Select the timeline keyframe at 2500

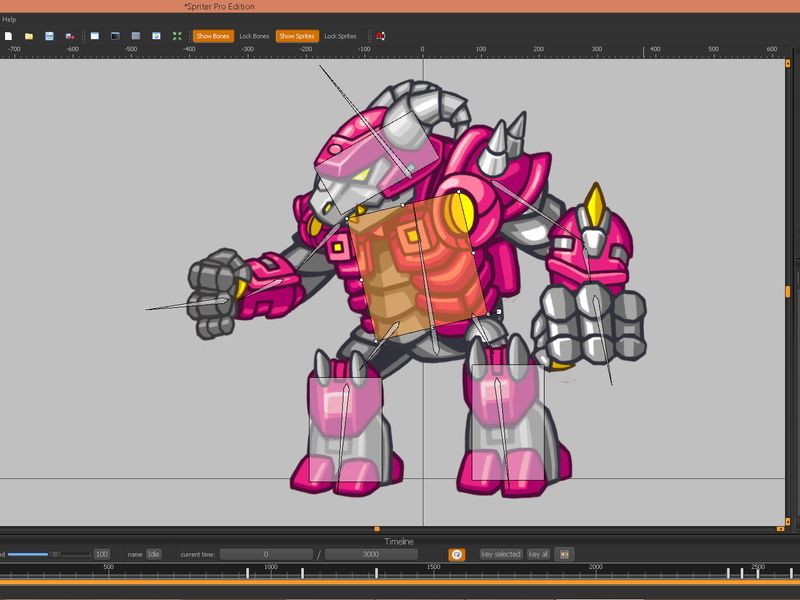click(x=758, y=573)
